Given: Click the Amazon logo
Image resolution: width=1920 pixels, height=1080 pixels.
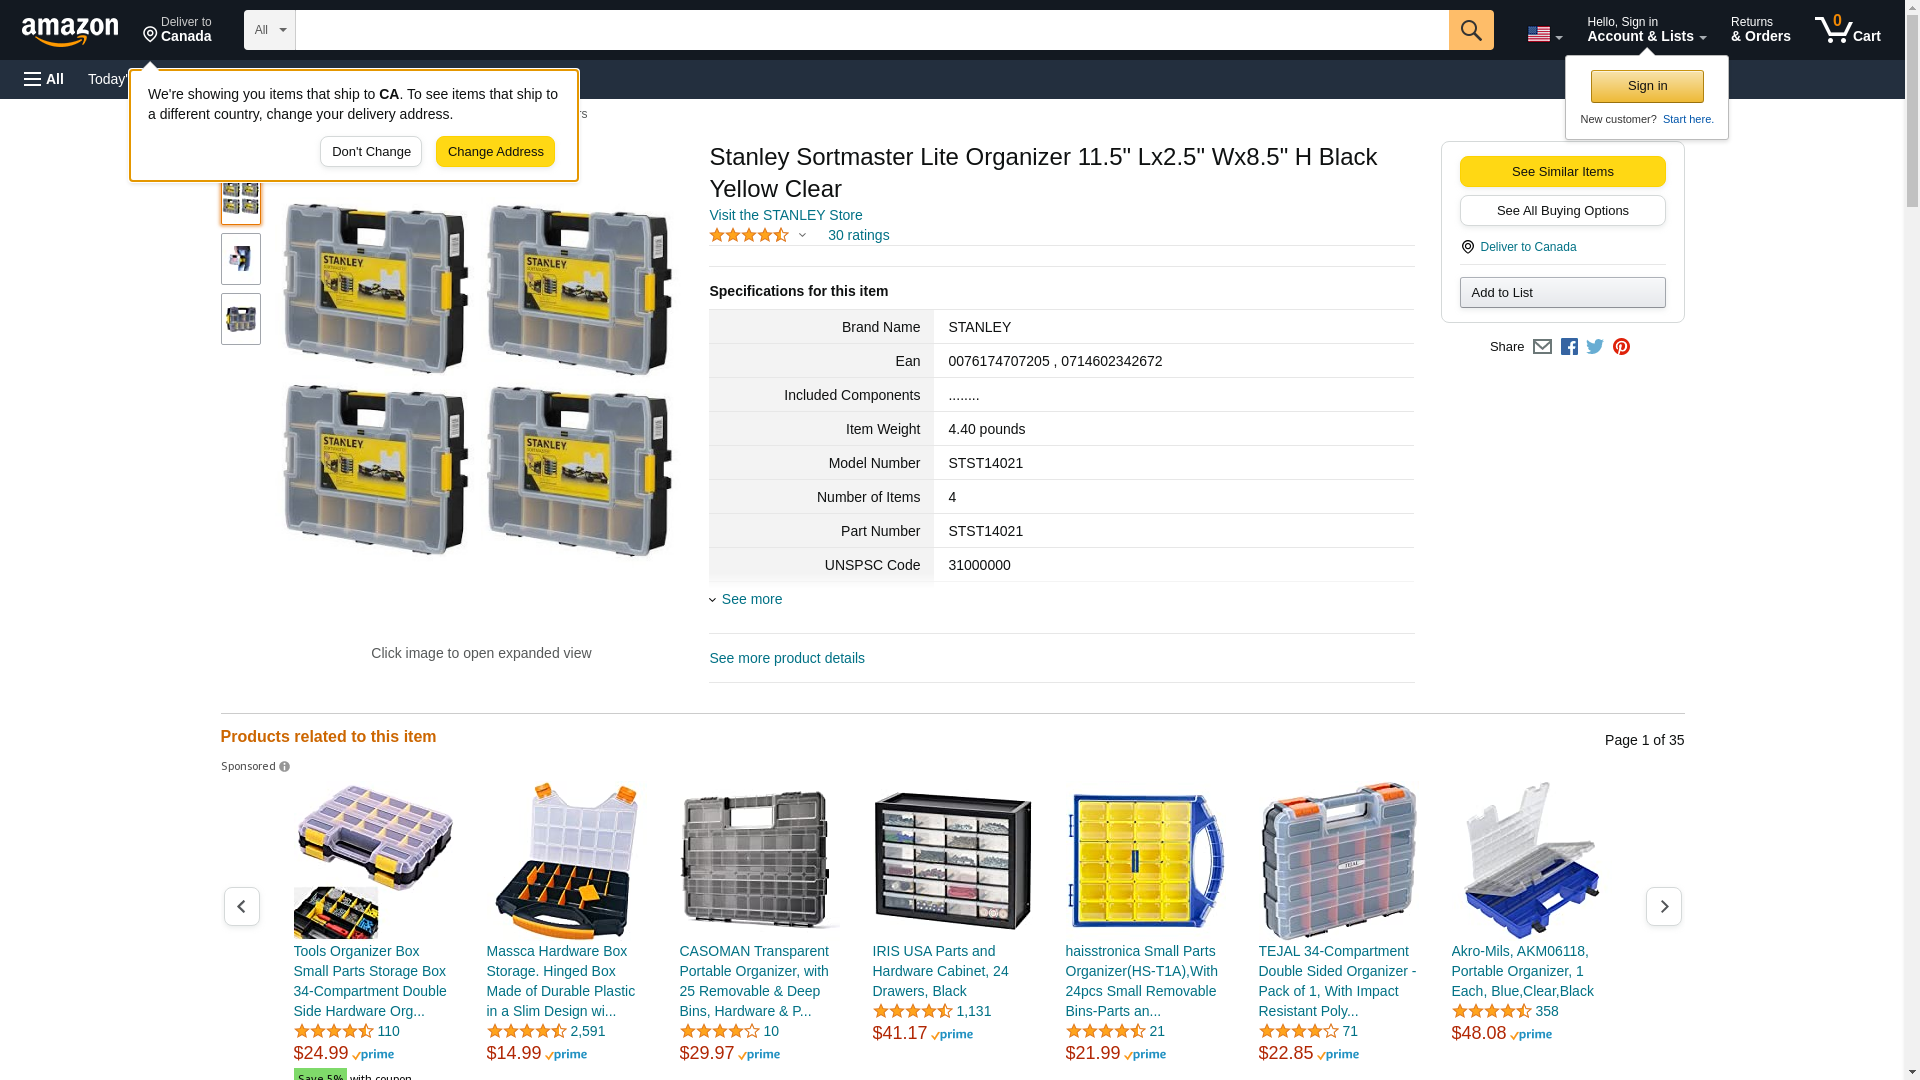Looking at the screenshot, I should pyautogui.click(x=70, y=32).
